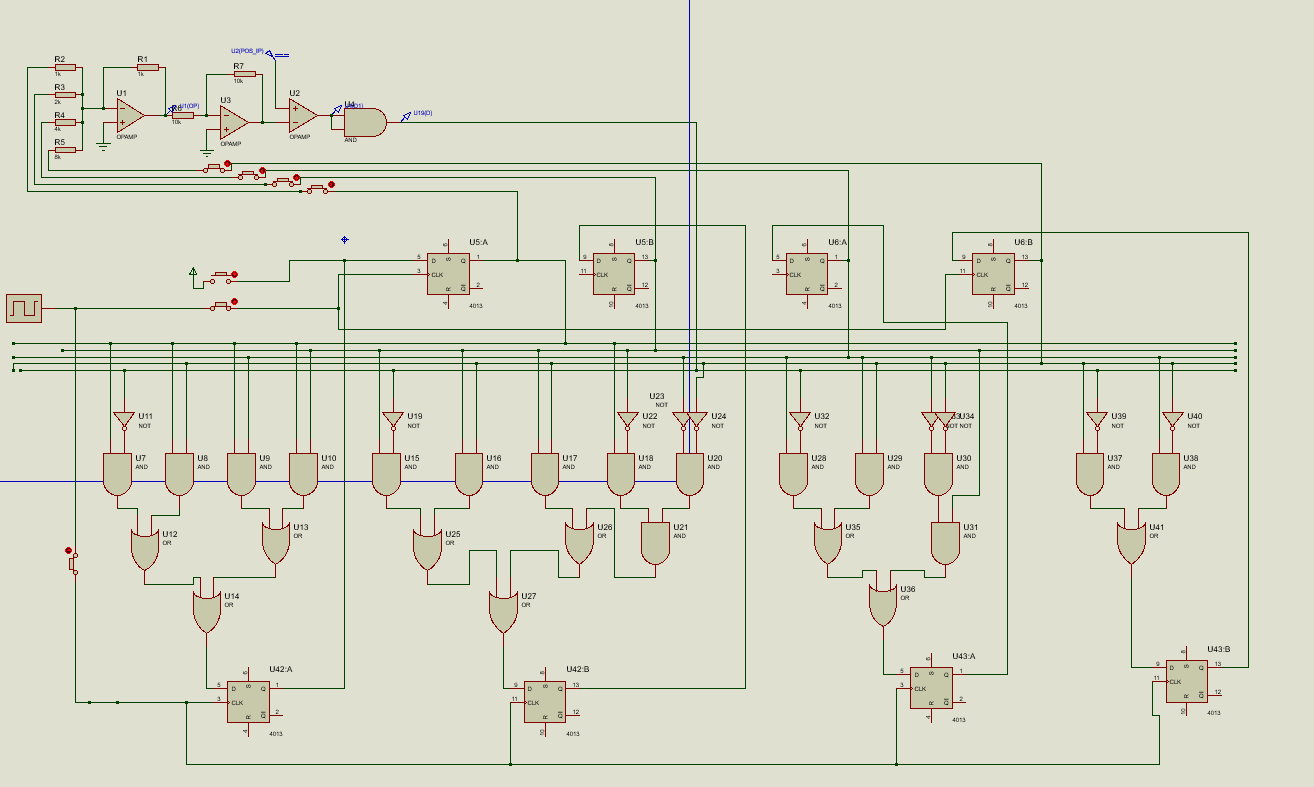The width and height of the screenshot is (1314, 787).
Task: Select resistor R2 (1k)
Action: 65,67
